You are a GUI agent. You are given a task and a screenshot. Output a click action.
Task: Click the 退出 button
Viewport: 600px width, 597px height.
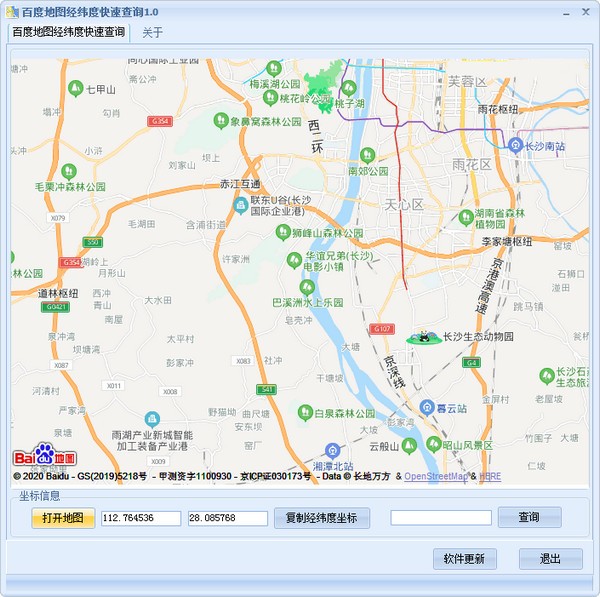click(x=551, y=559)
